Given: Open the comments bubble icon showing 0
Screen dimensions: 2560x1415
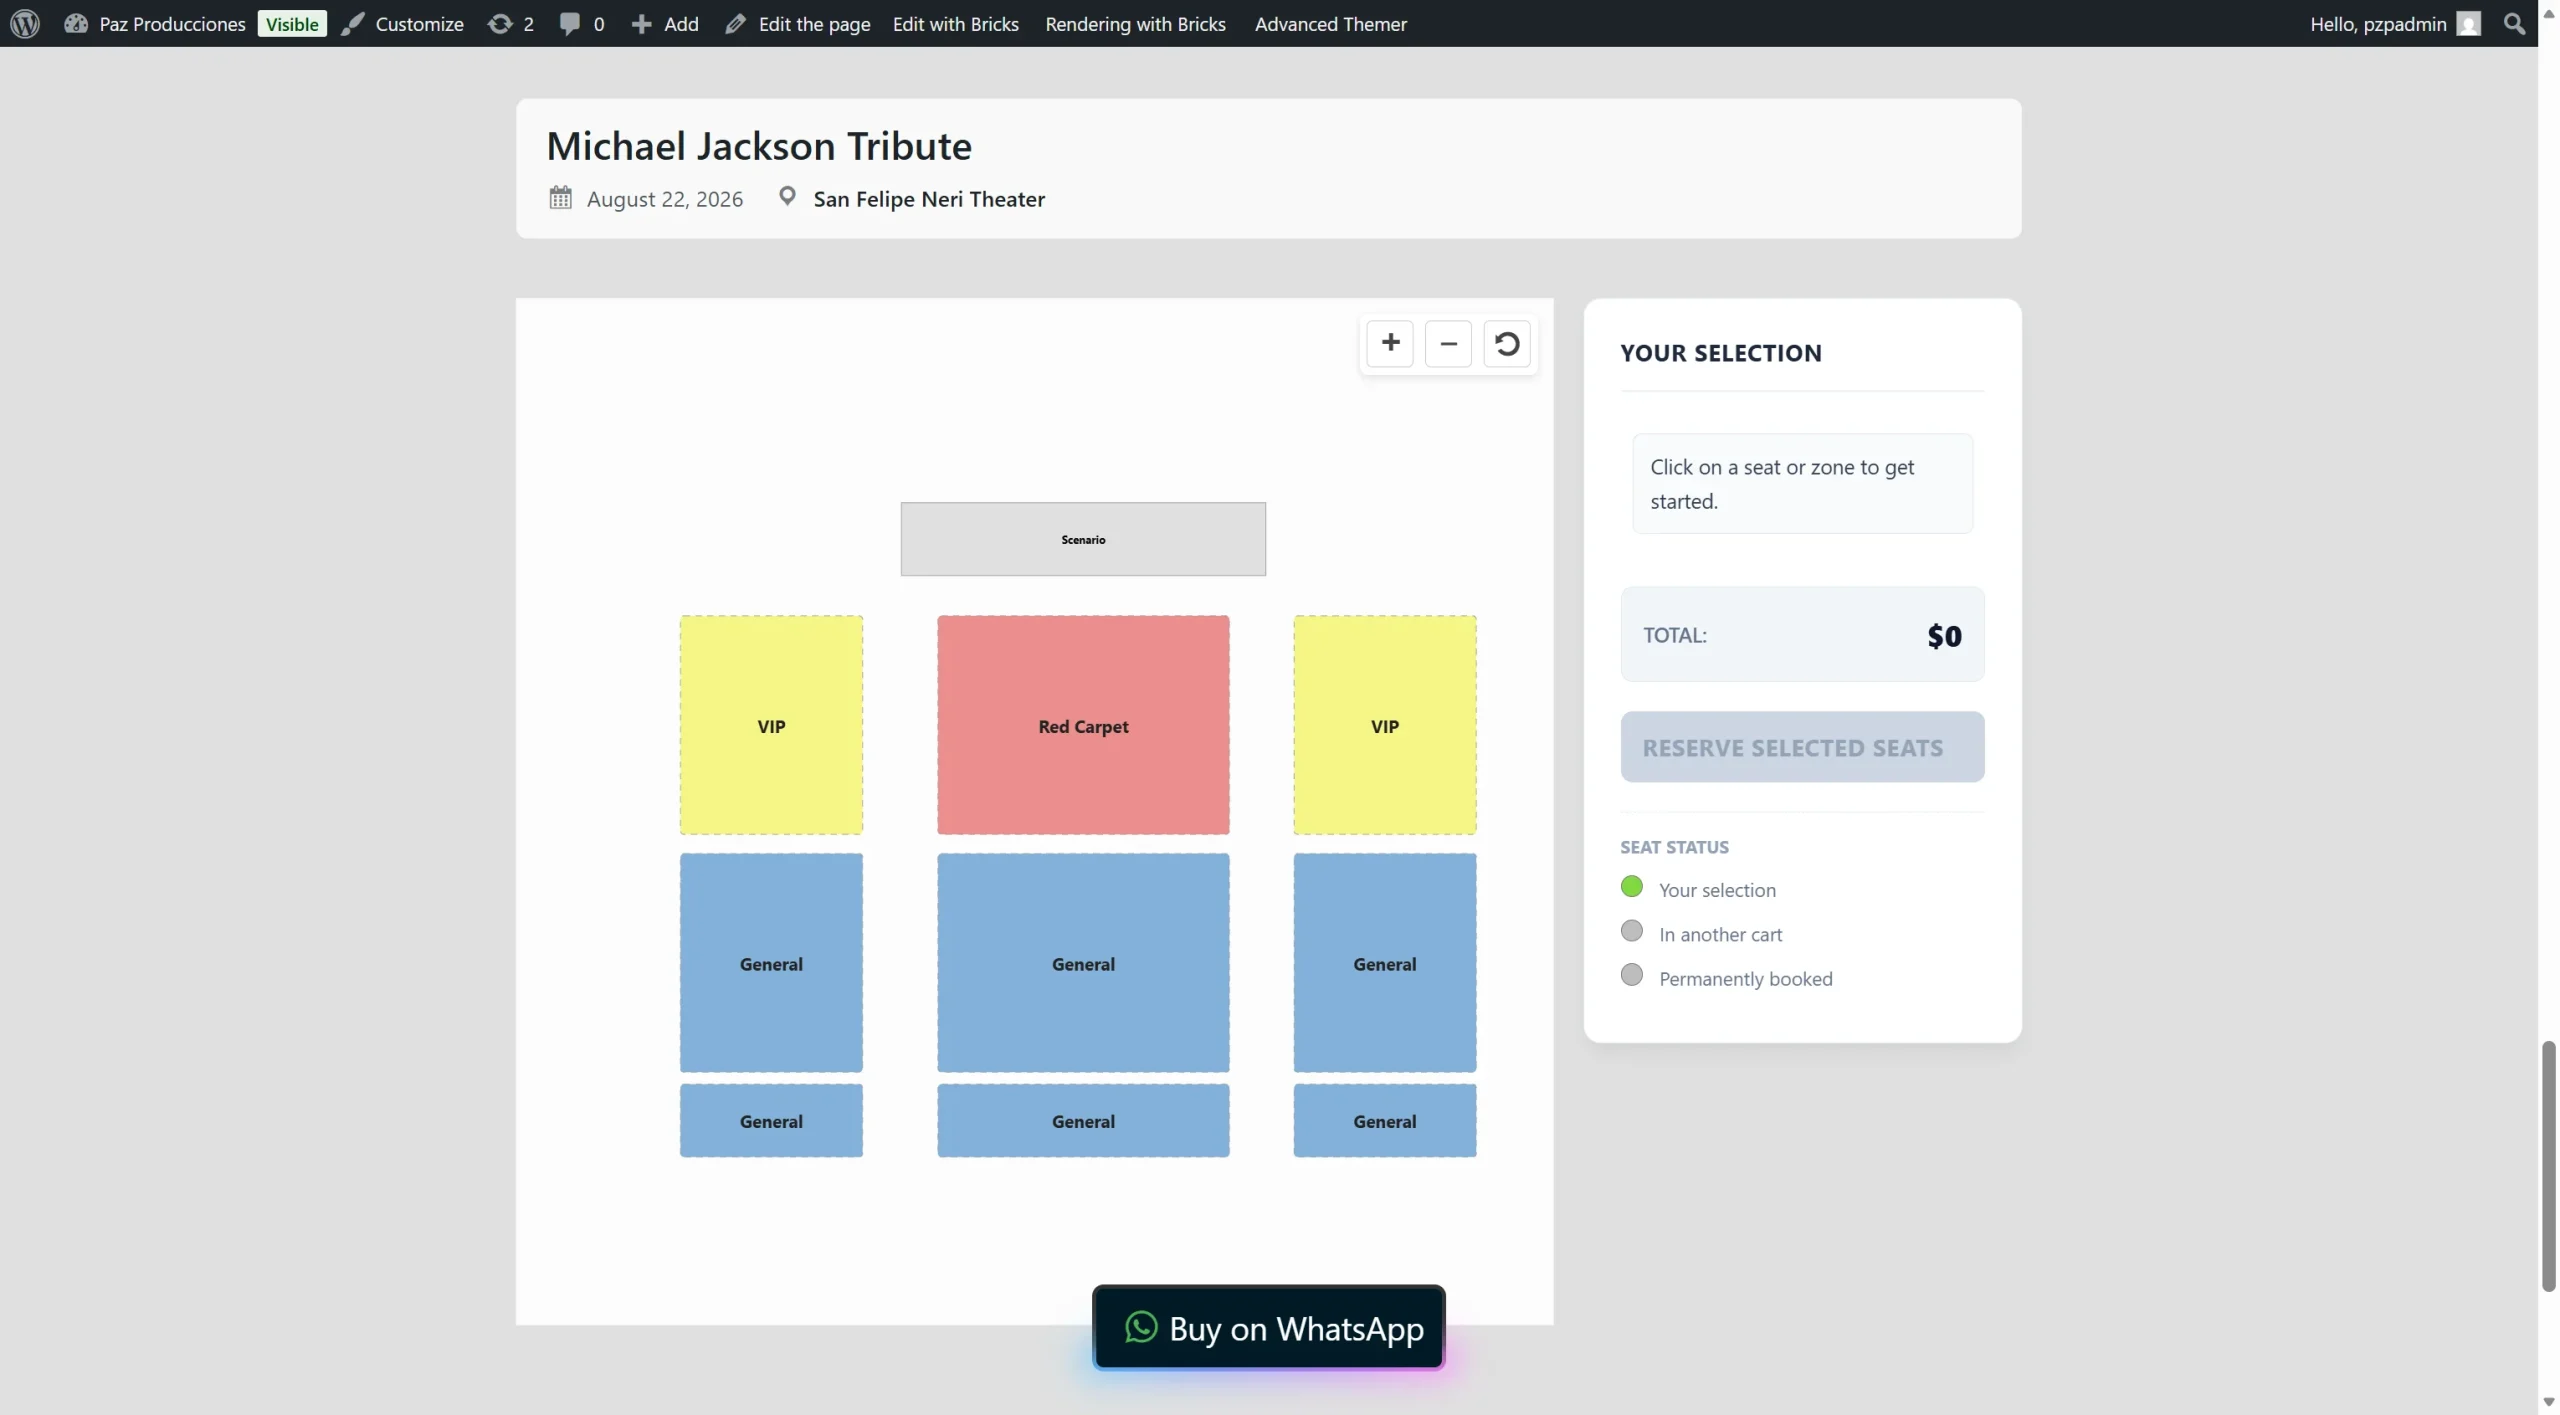Looking at the screenshot, I should pyautogui.click(x=582, y=23).
